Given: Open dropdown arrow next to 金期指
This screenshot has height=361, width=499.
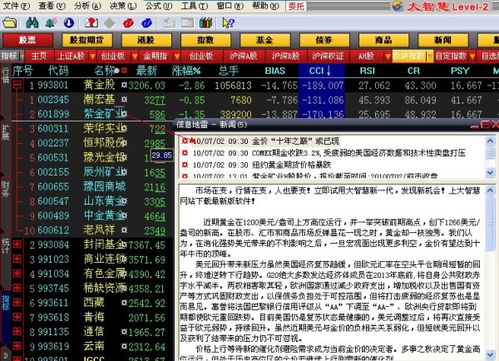Looking at the screenshot, I should (x=177, y=56).
